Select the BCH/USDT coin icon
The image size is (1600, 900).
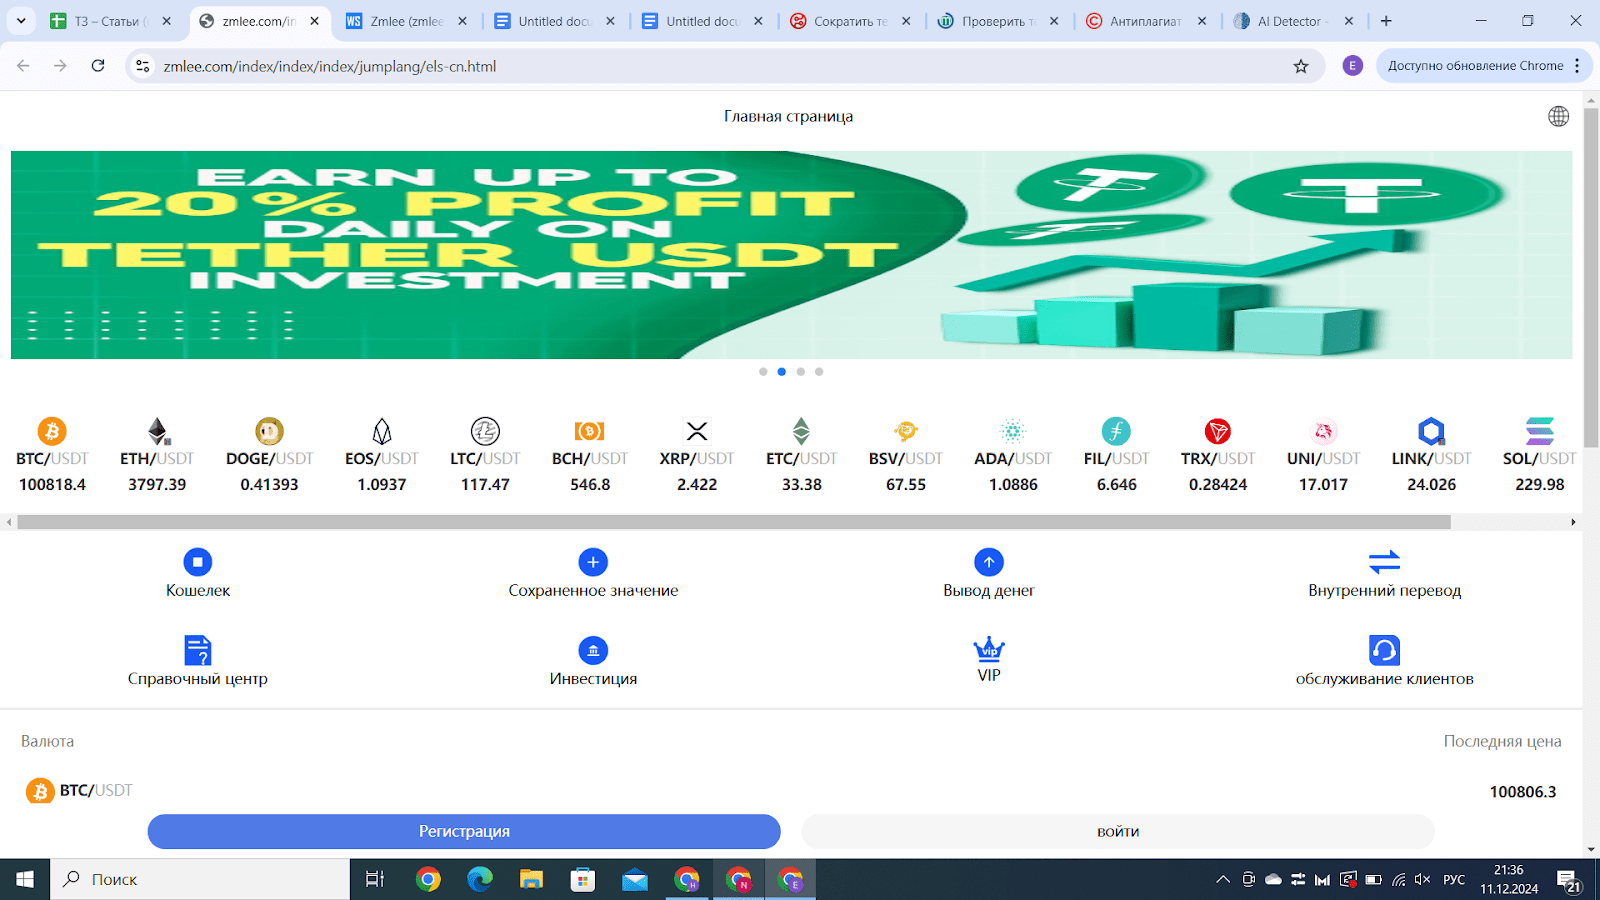pos(590,431)
